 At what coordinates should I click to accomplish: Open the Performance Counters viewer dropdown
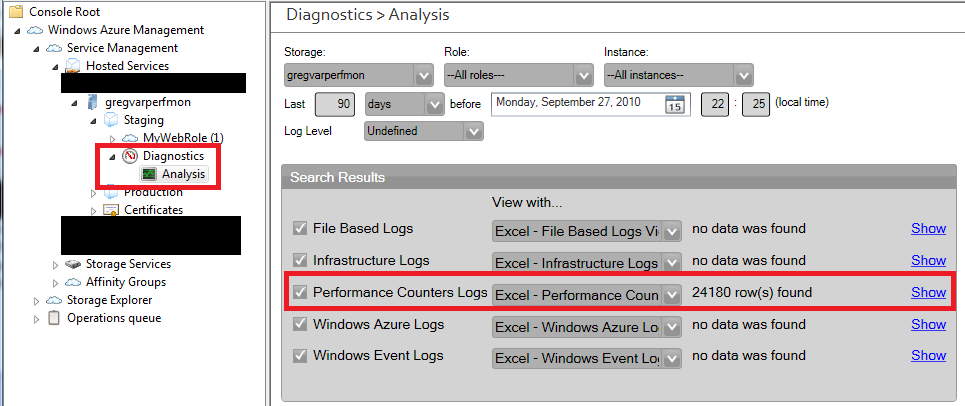pos(587,295)
